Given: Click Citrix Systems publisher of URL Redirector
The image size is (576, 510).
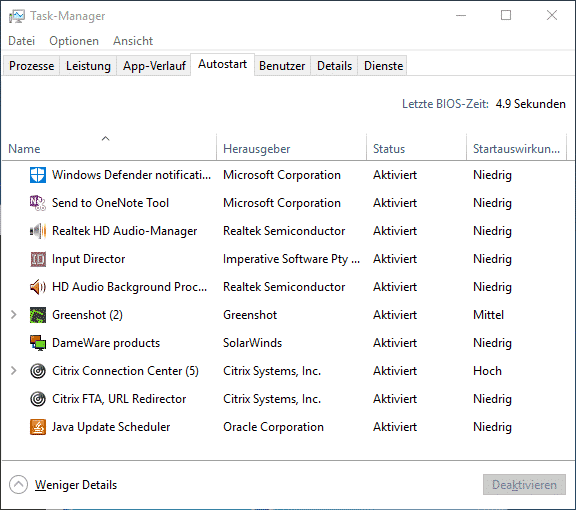Looking at the screenshot, I should [x=272, y=399].
